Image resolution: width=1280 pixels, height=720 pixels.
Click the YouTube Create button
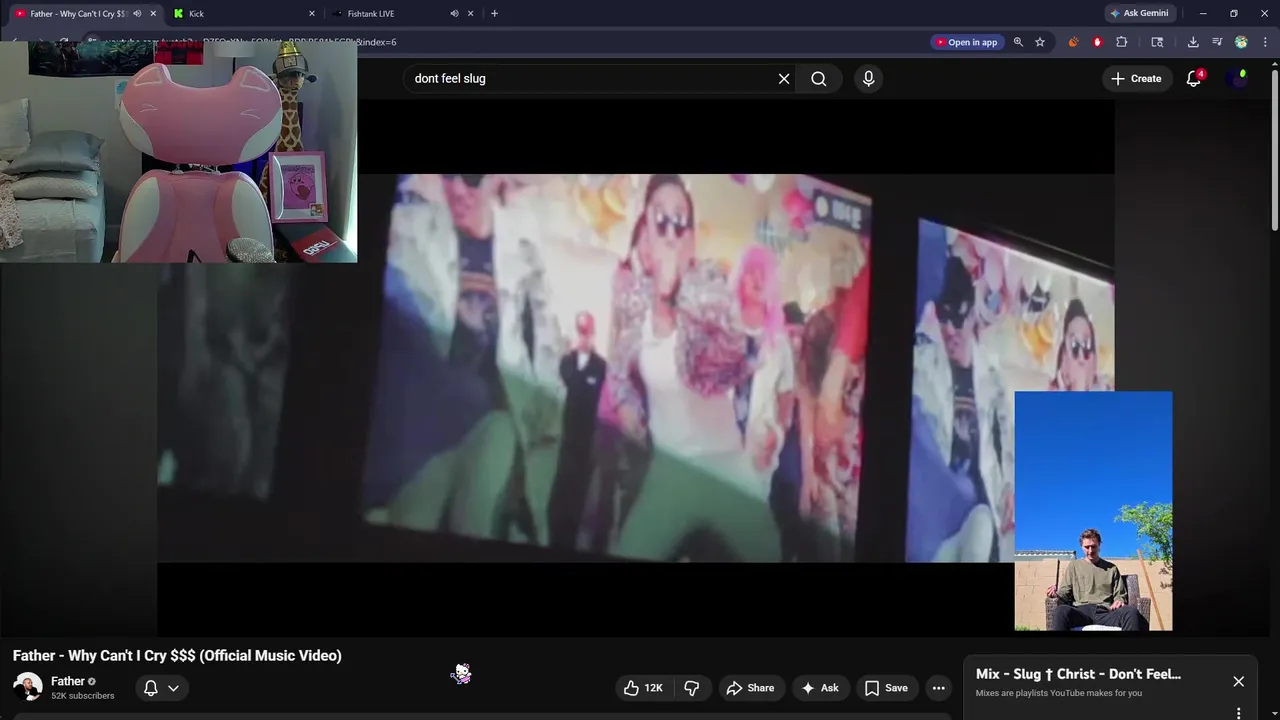pyautogui.click(x=1136, y=78)
